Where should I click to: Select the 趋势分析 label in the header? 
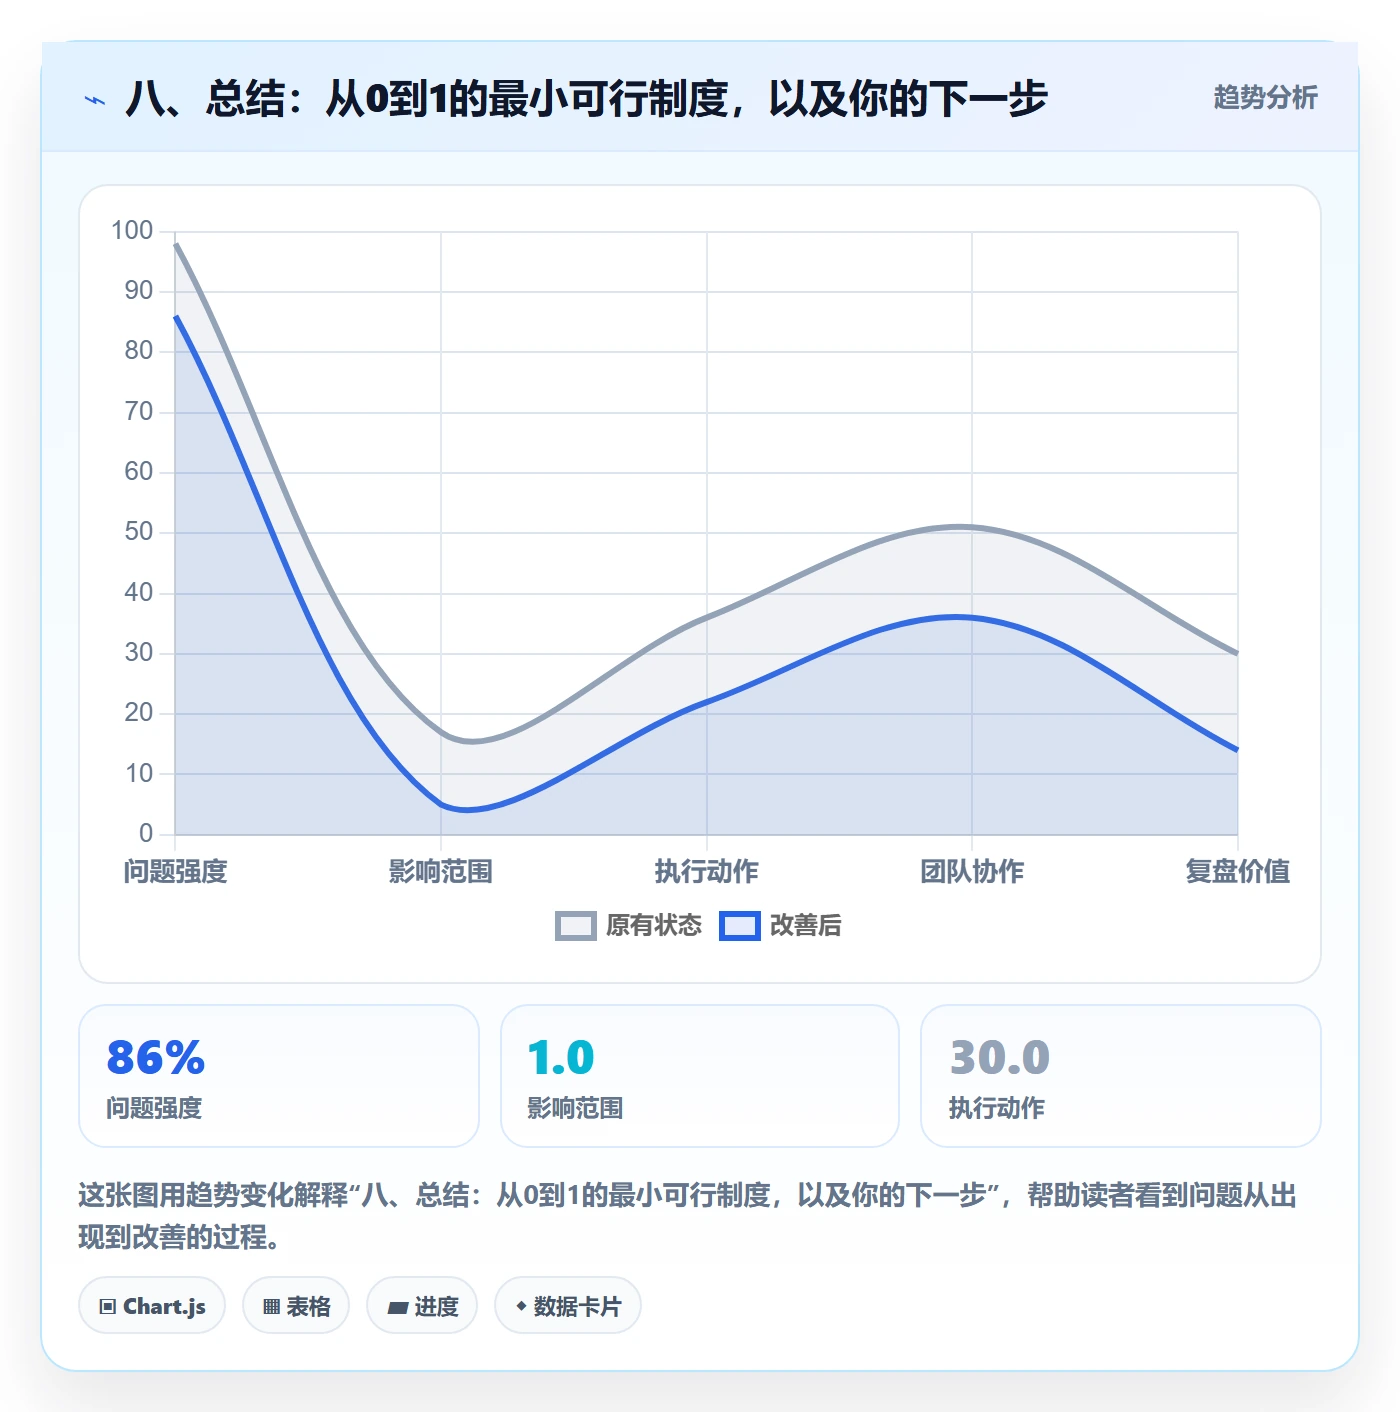1265,97
